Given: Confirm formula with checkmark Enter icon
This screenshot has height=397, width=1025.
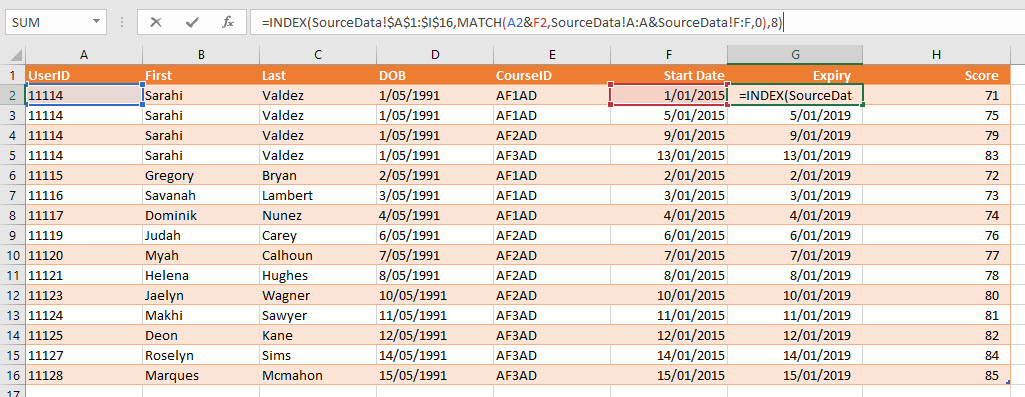Looking at the screenshot, I should 192,22.
